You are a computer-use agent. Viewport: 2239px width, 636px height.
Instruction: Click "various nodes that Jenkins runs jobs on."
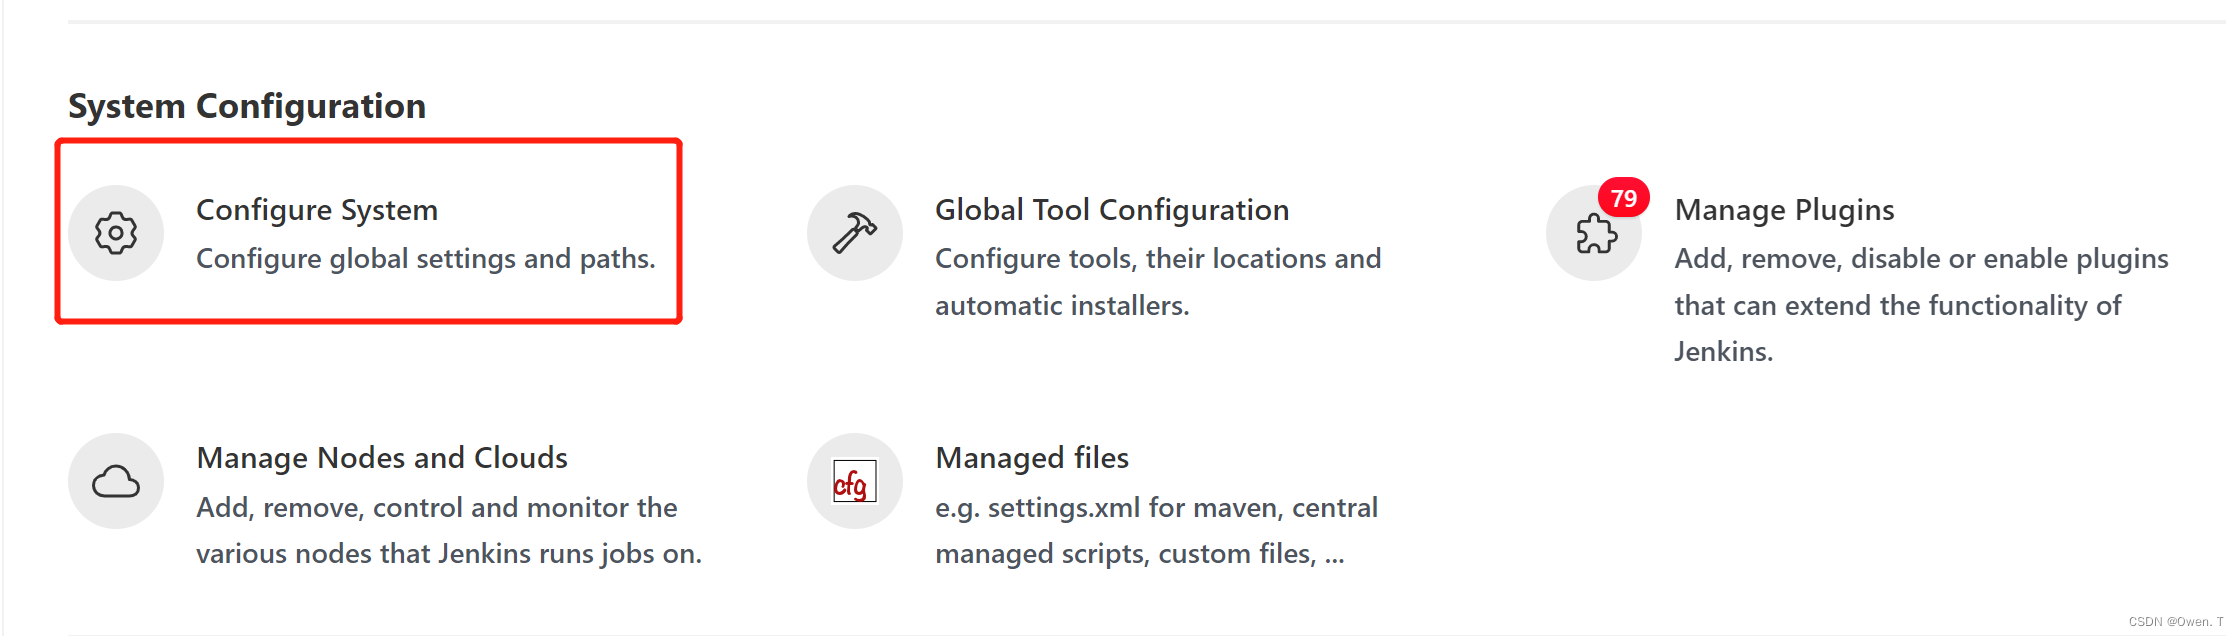coord(449,554)
